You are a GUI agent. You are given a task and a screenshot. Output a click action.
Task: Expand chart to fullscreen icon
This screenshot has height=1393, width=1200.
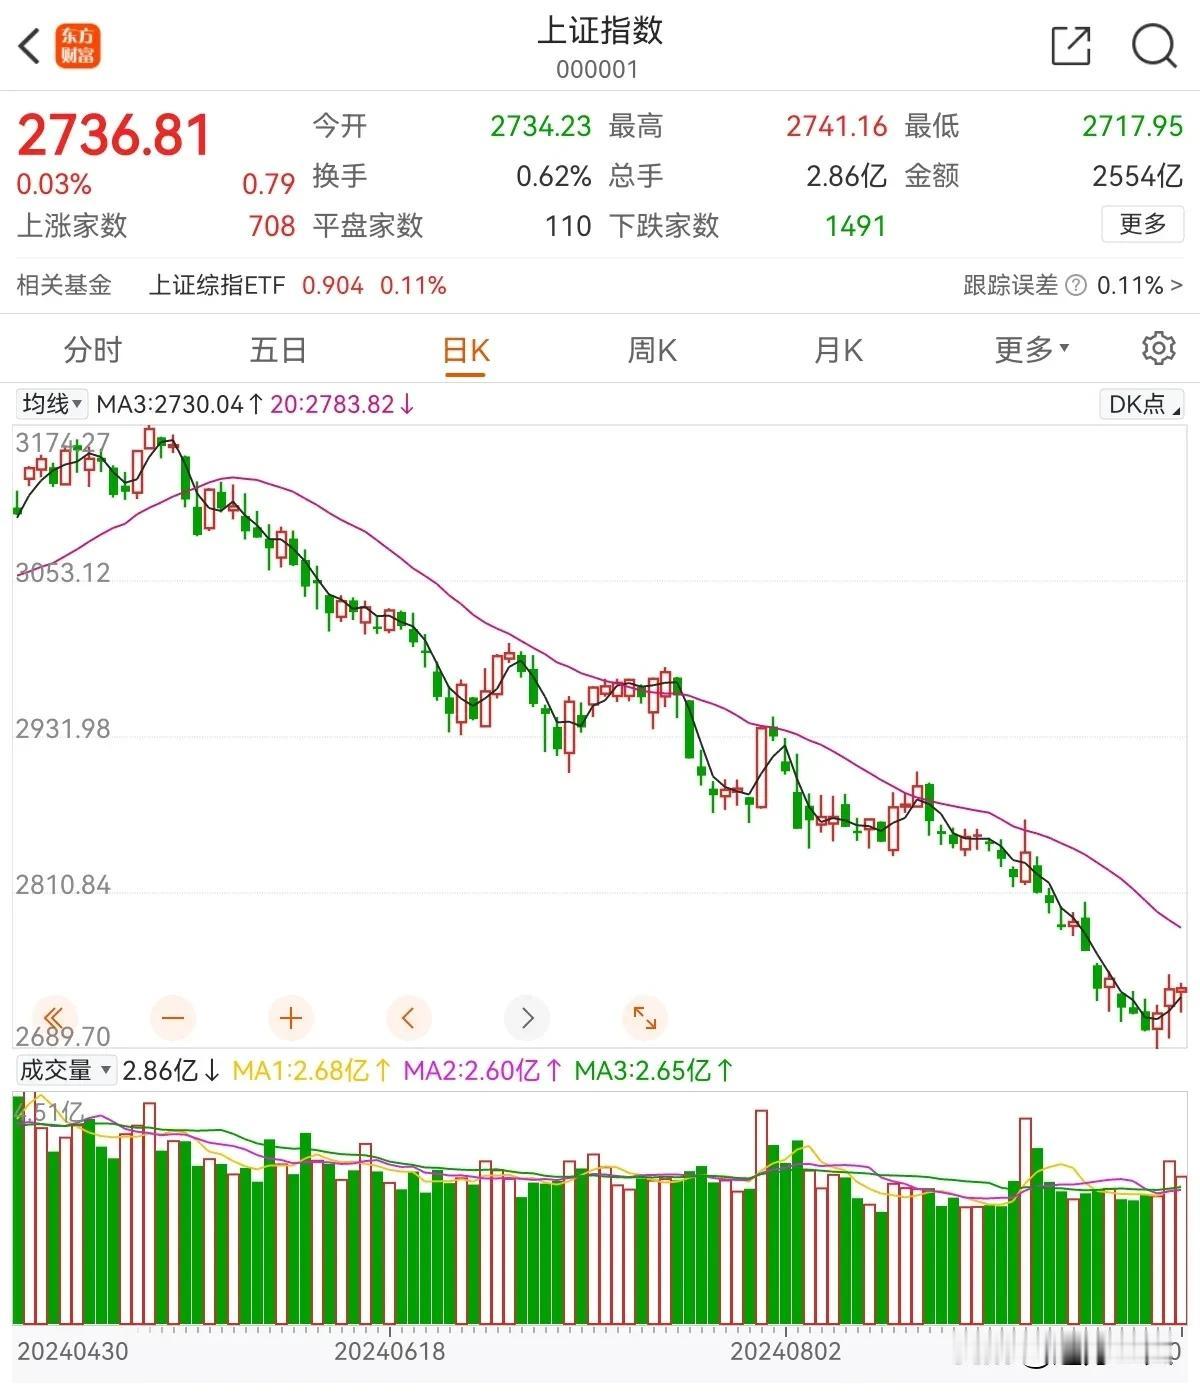(645, 1018)
